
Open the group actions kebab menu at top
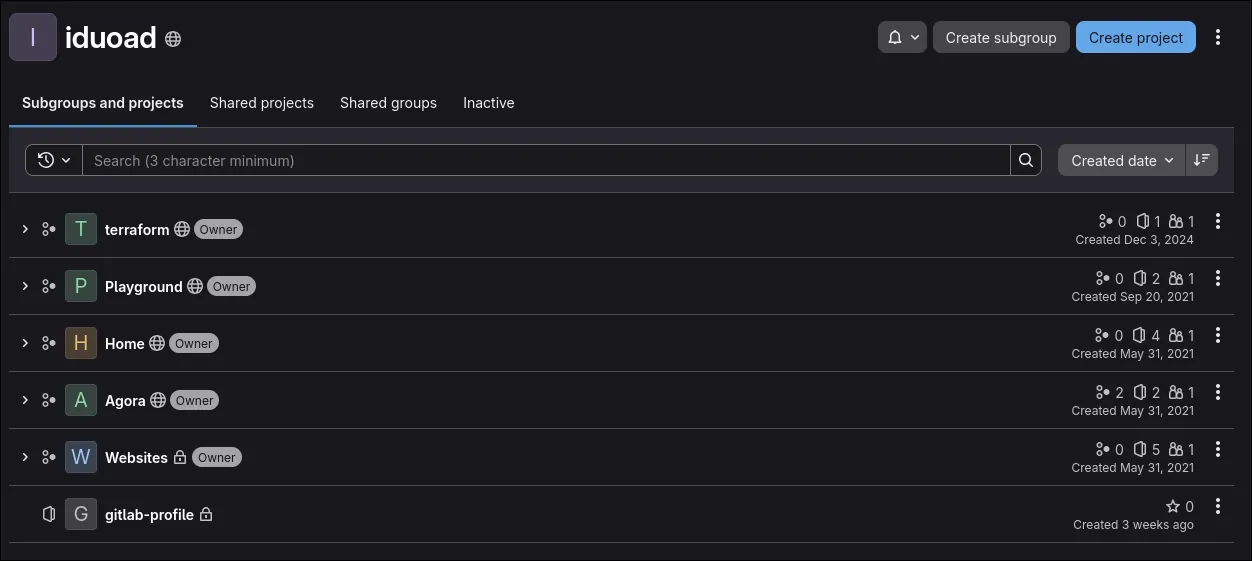coord(1218,37)
